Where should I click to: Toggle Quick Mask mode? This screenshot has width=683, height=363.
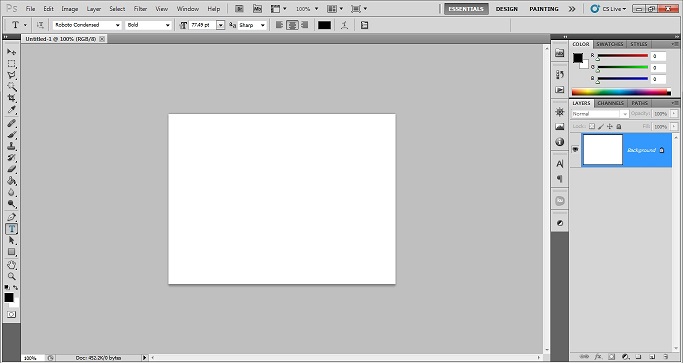click(x=11, y=314)
